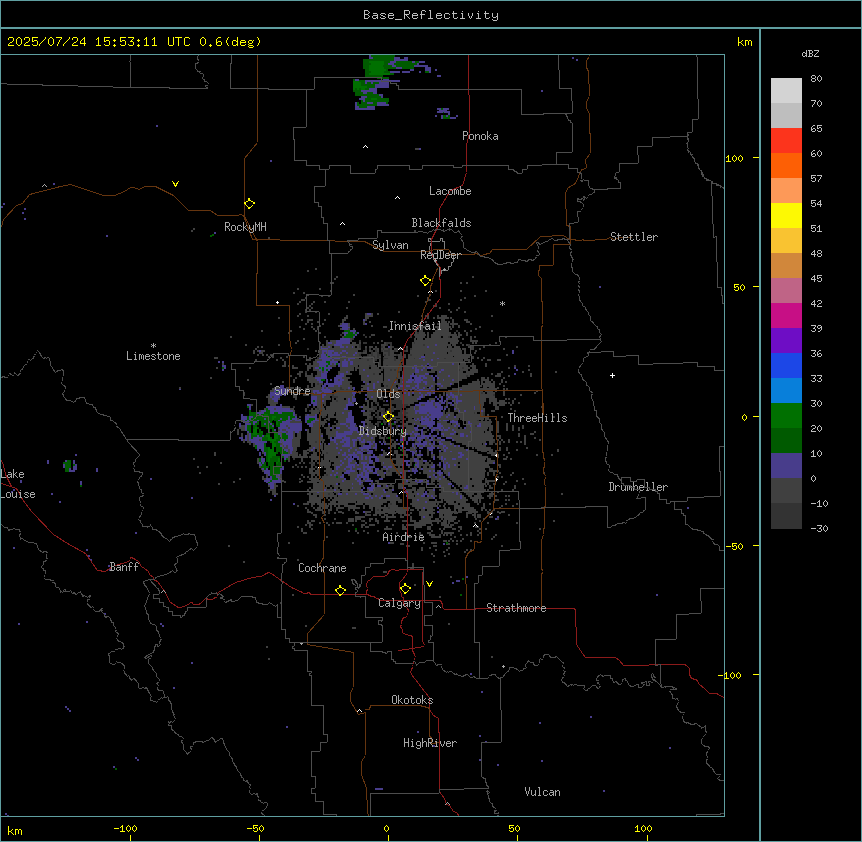Screen dimensions: 862x842
Task: Click the Olds town label
Action: point(388,394)
